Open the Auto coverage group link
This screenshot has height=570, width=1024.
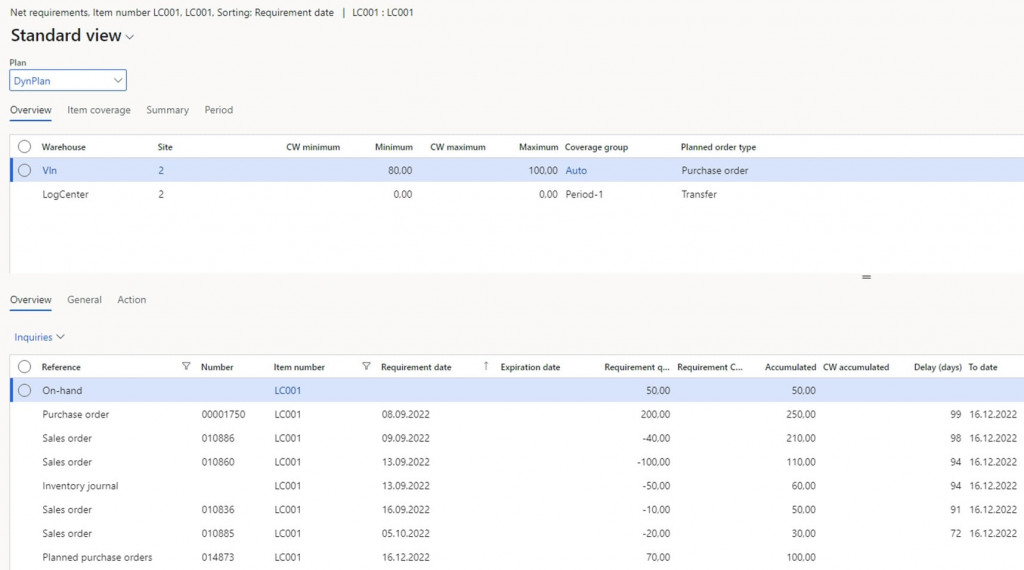click(576, 171)
